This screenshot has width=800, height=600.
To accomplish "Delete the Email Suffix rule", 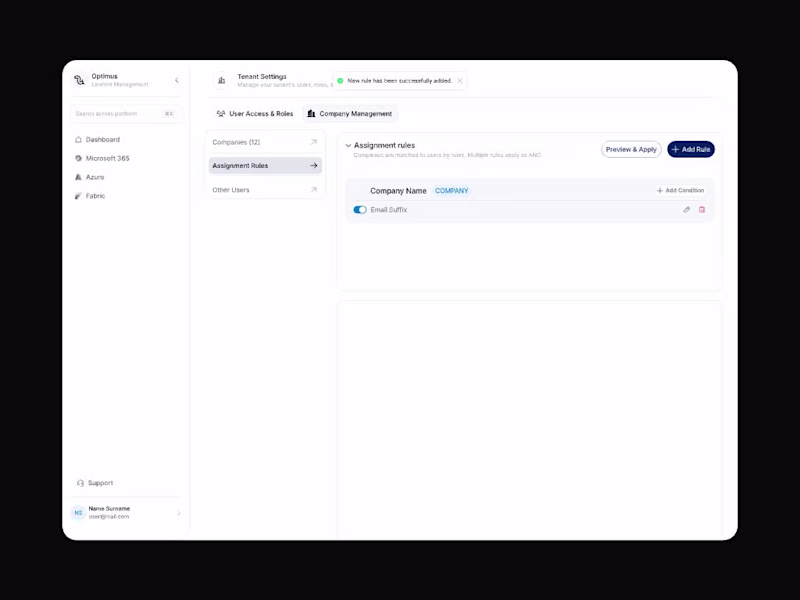I will pos(702,210).
